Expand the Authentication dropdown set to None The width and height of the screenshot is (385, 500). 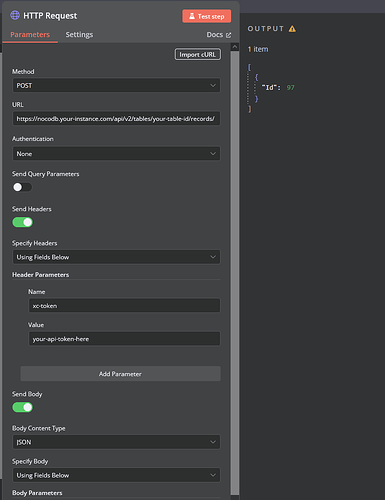point(116,154)
